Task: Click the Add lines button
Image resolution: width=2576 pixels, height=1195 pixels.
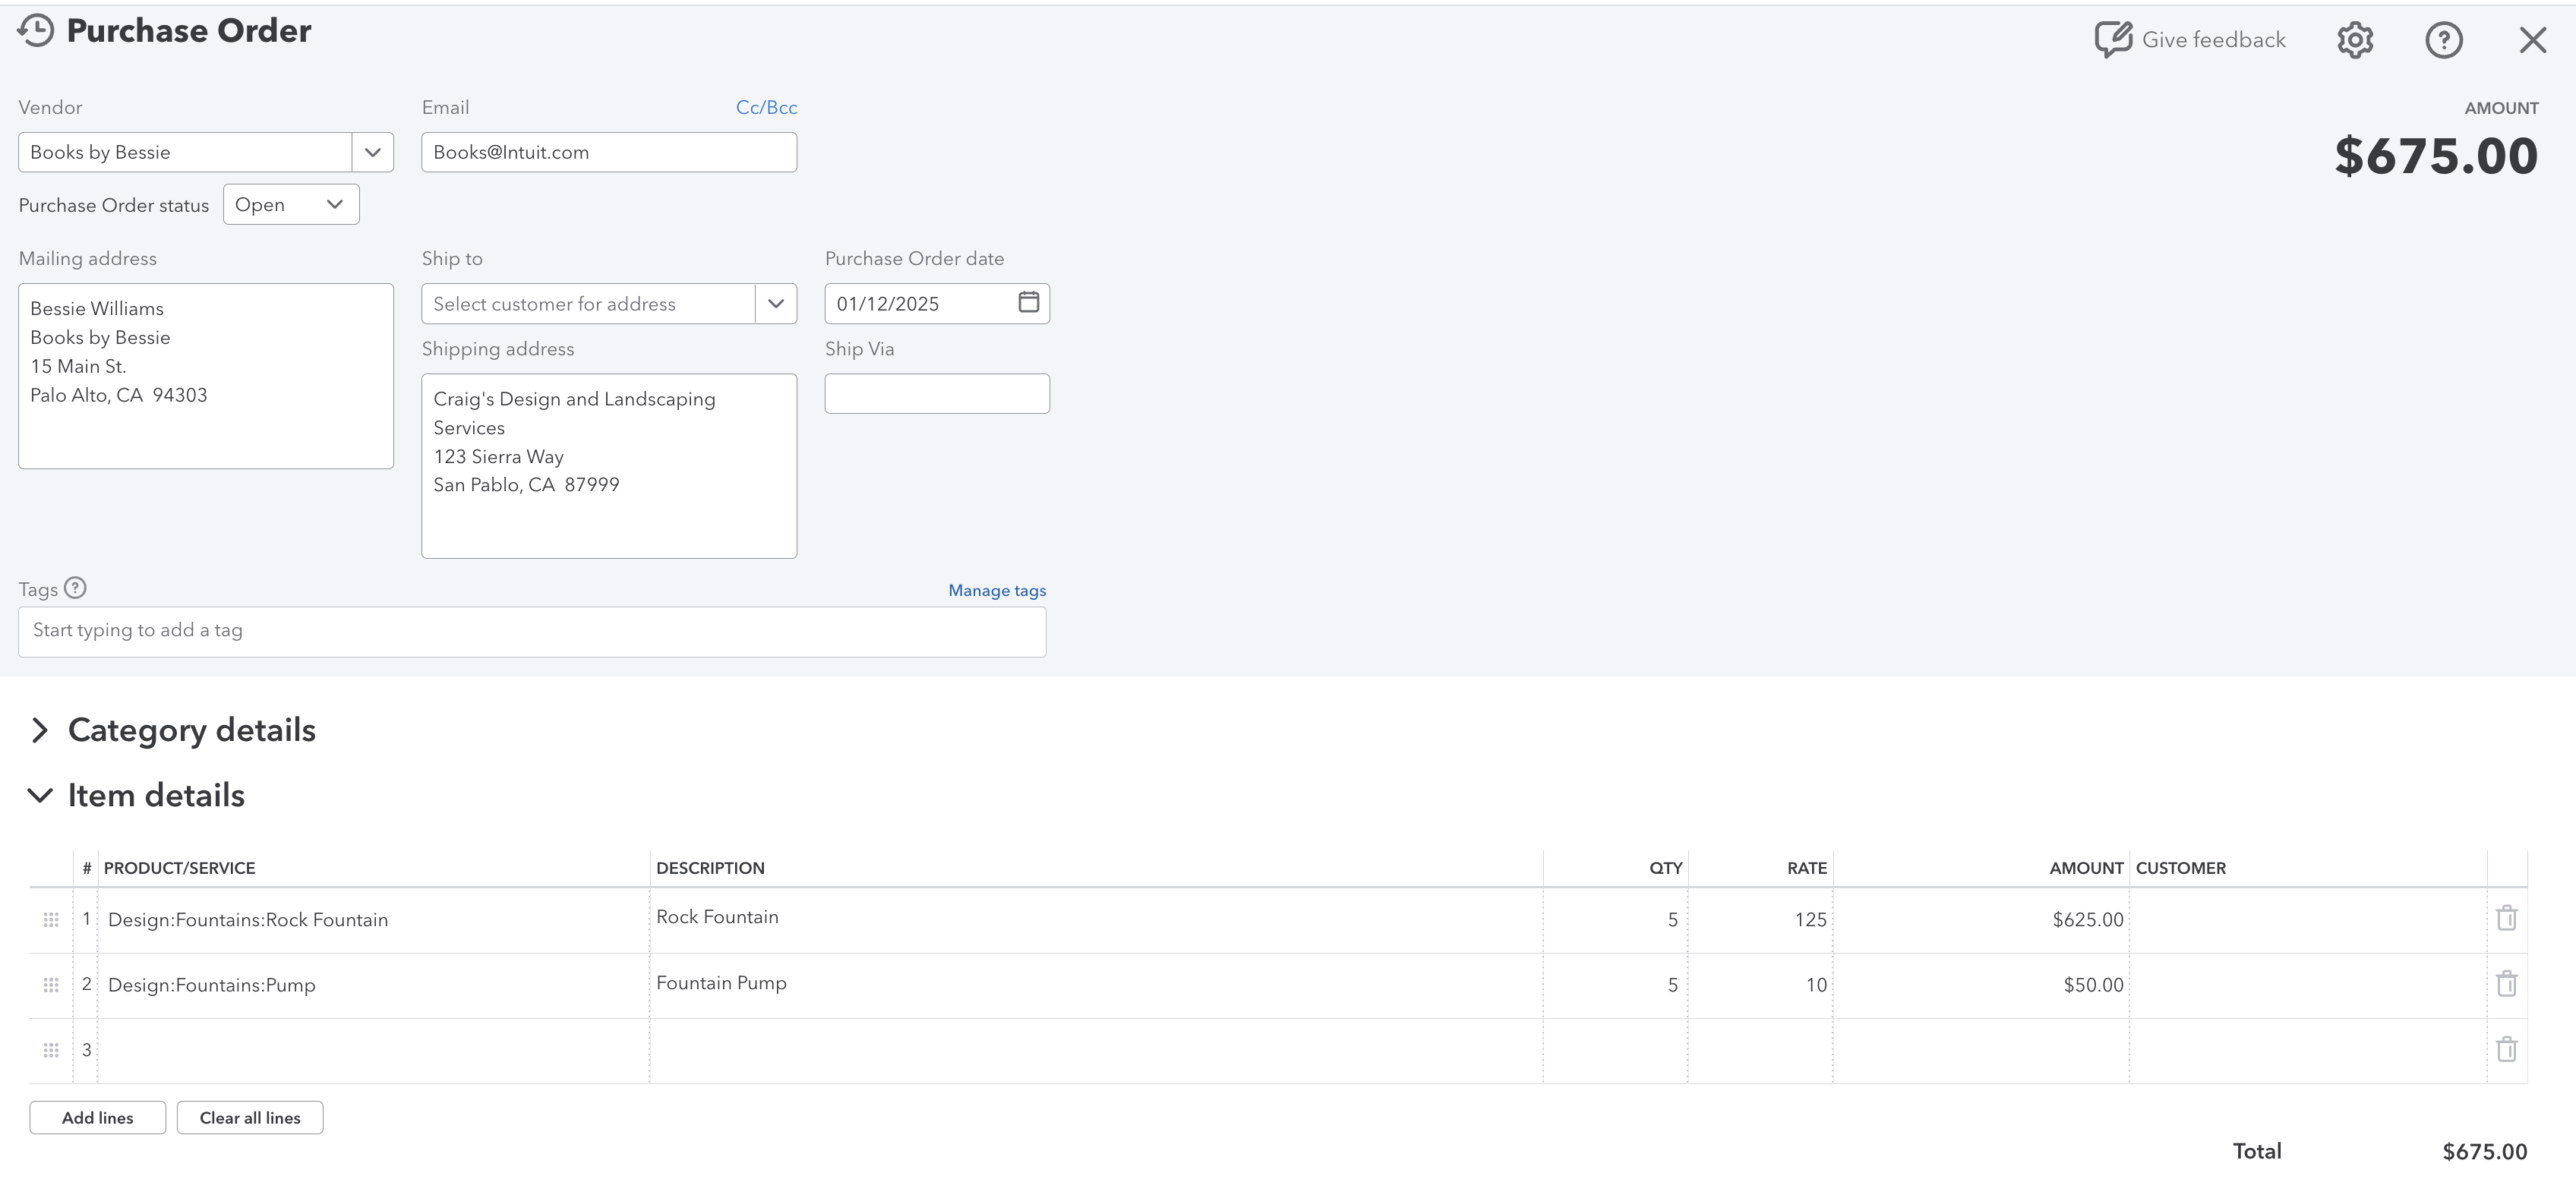Action: click(98, 1118)
